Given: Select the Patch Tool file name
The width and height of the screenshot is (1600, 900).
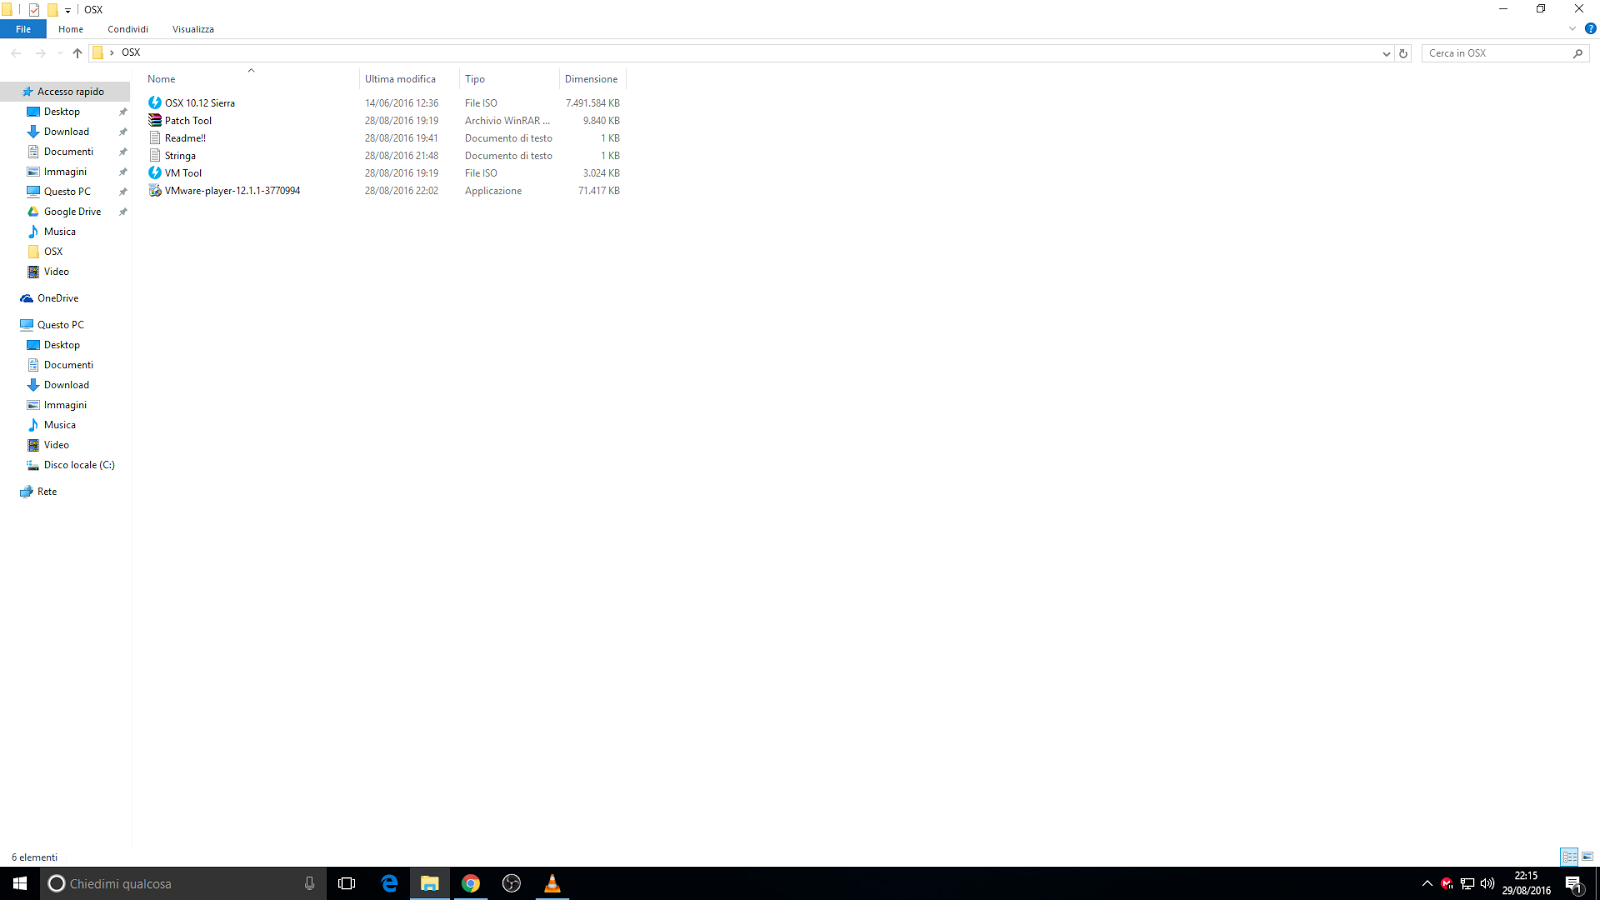Looking at the screenshot, I should (x=188, y=120).
